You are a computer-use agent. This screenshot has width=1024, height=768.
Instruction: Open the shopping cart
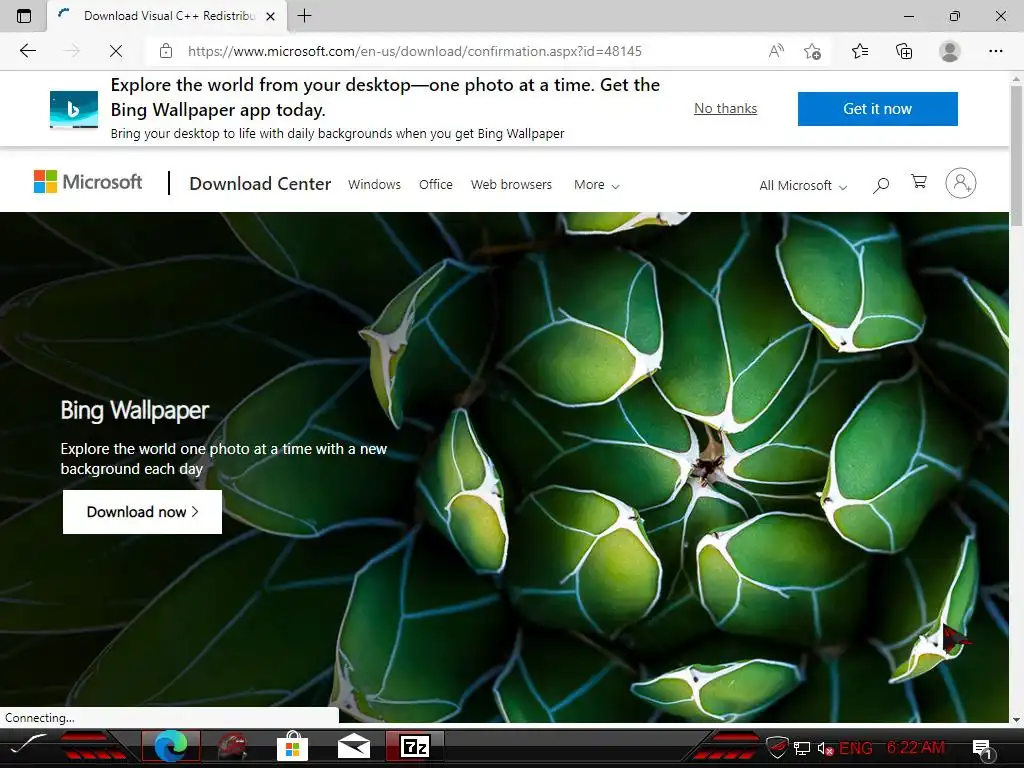click(x=919, y=182)
